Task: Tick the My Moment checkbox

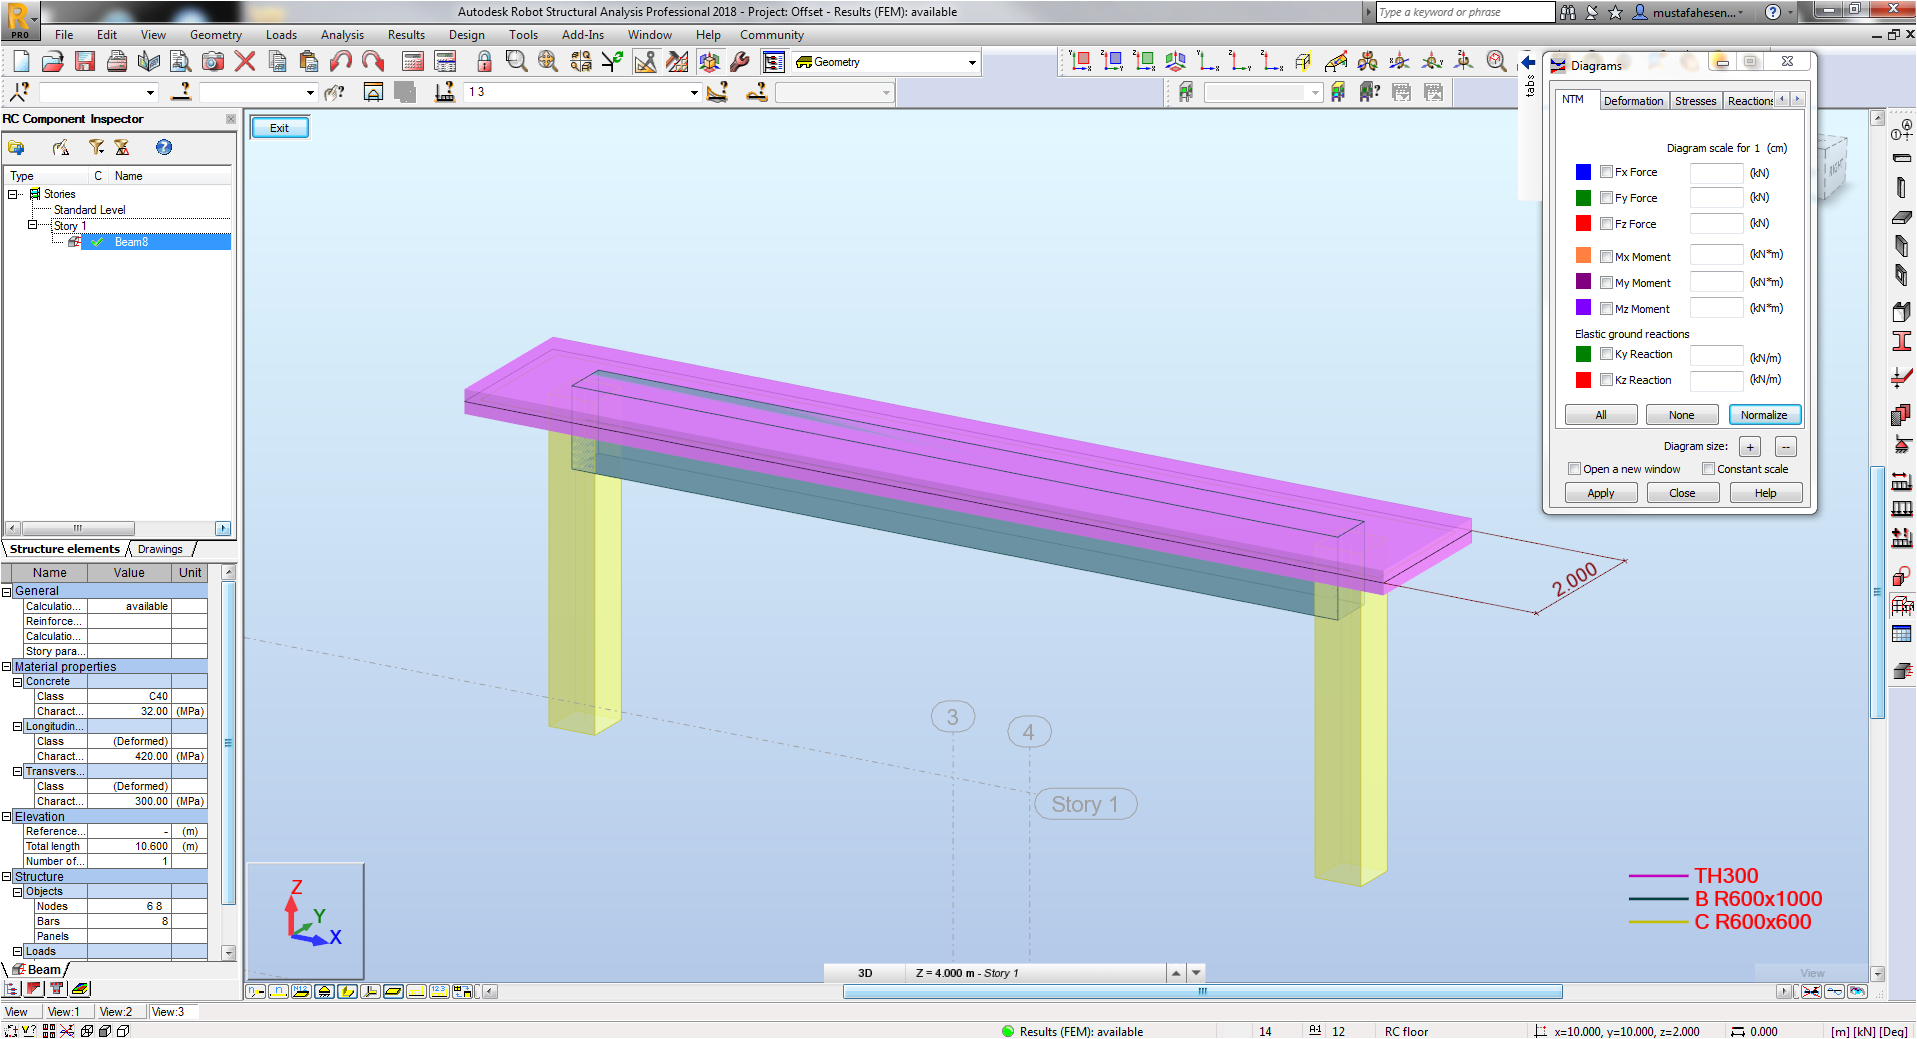Action: (x=1606, y=283)
